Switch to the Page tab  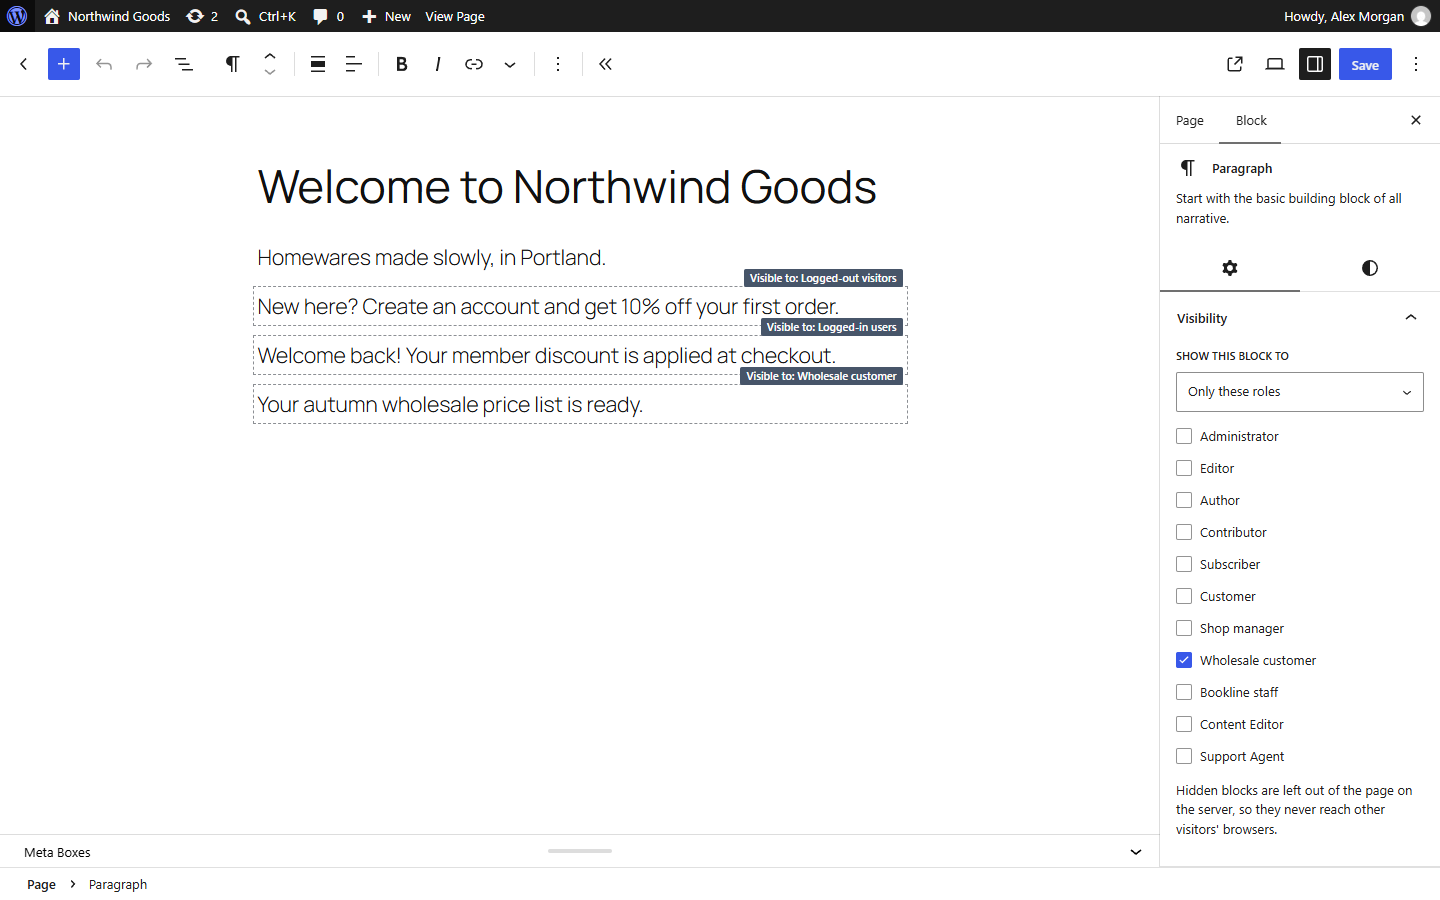click(x=1190, y=120)
